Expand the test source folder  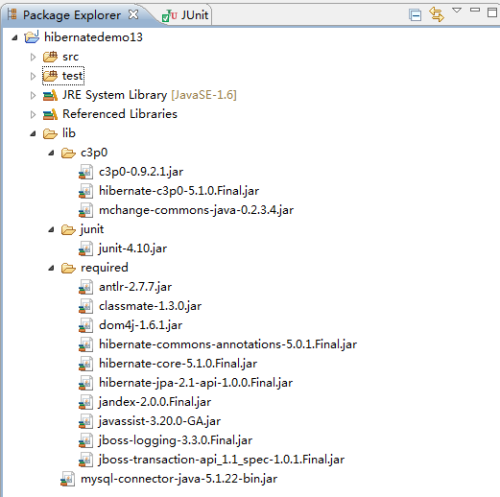click(33, 76)
